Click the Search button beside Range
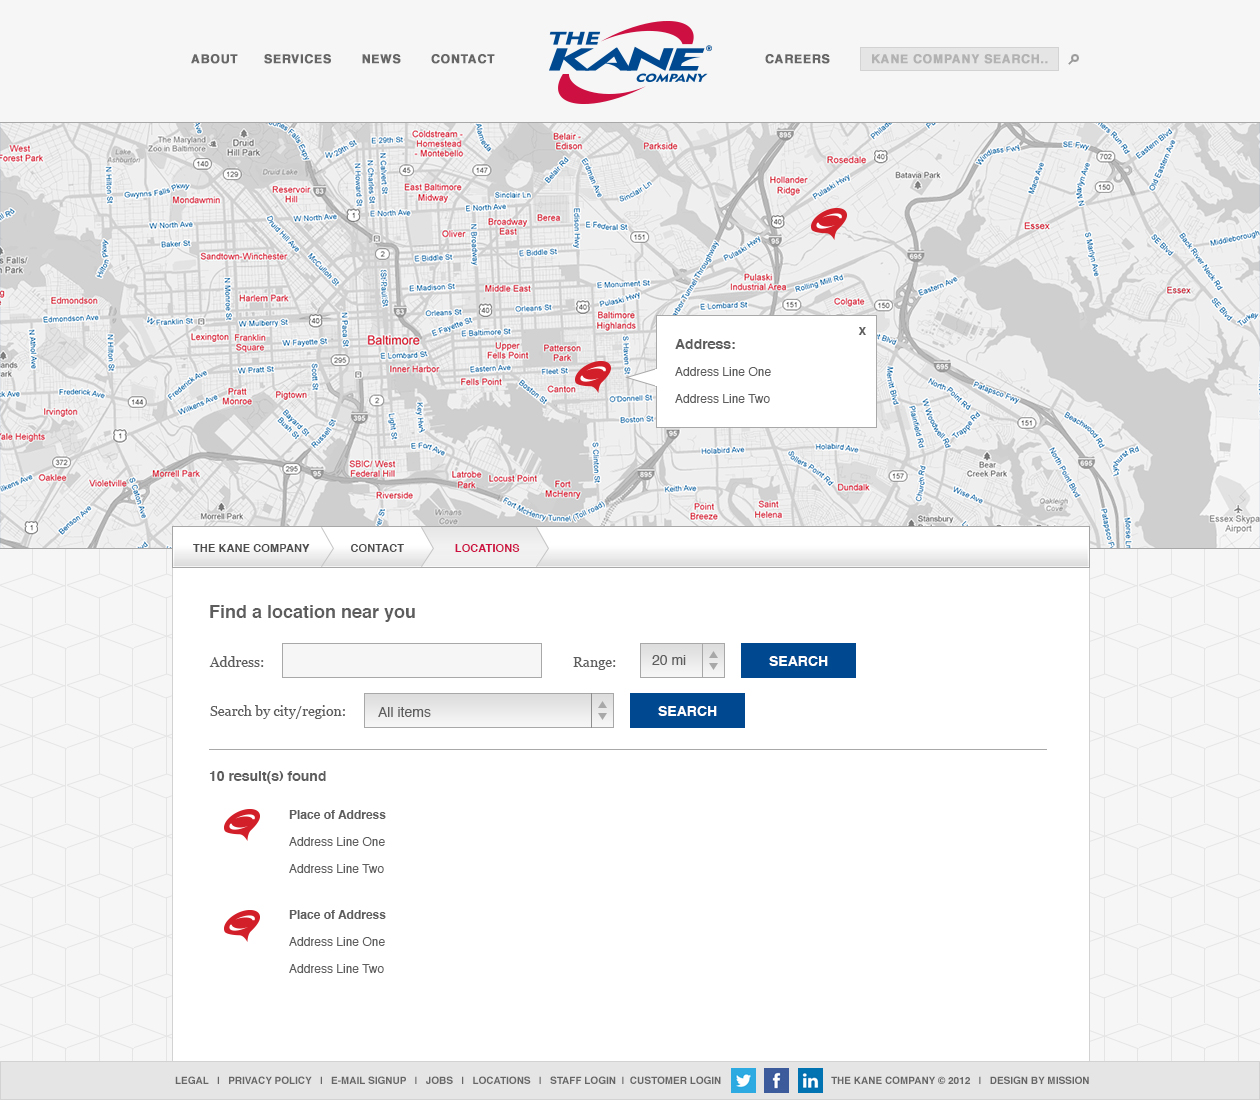1260x1100 pixels. click(x=798, y=661)
